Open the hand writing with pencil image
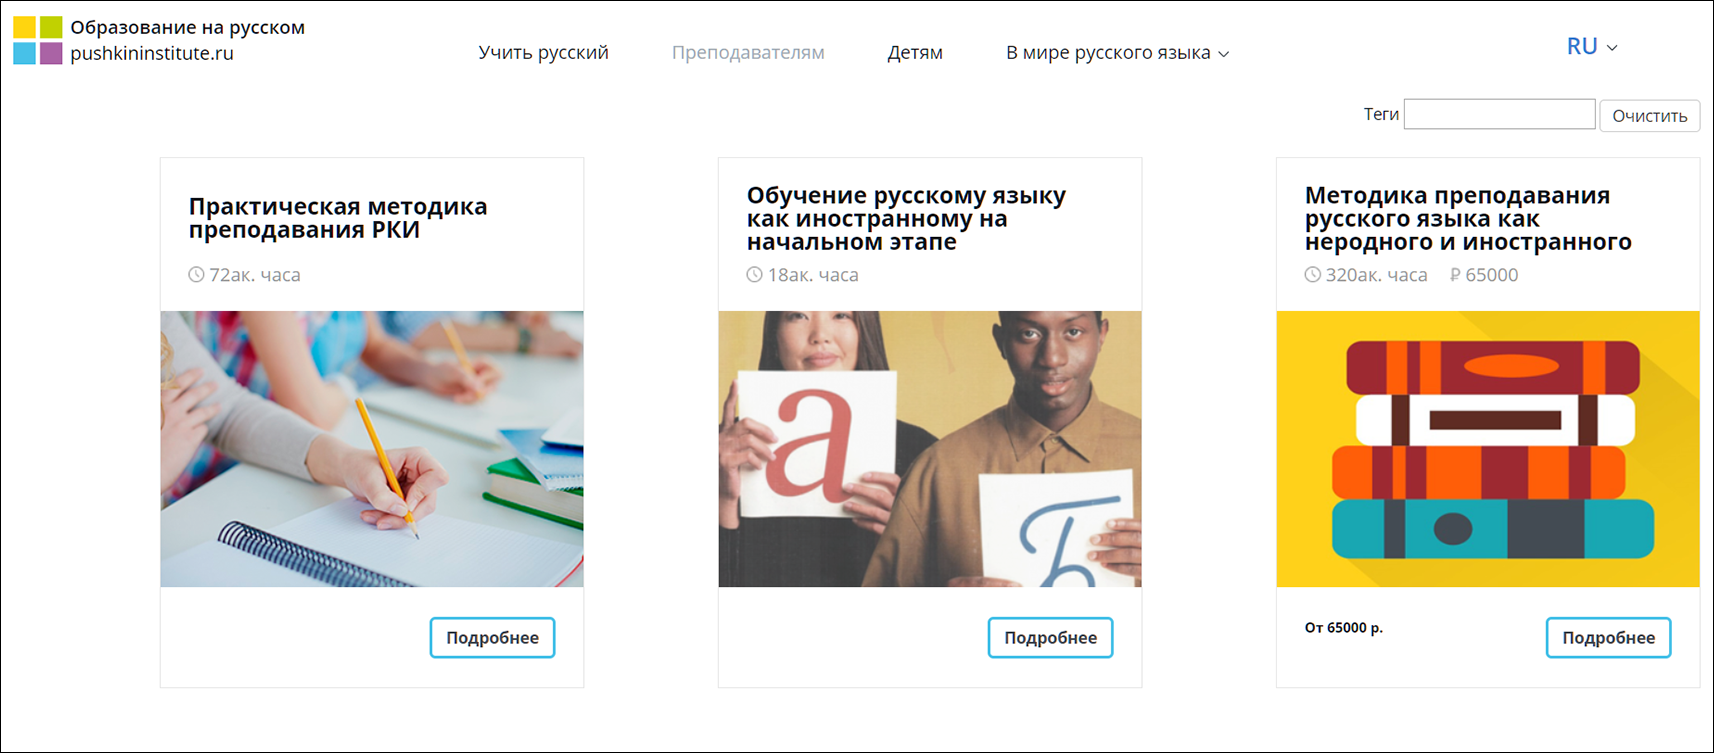 [x=372, y=449]
